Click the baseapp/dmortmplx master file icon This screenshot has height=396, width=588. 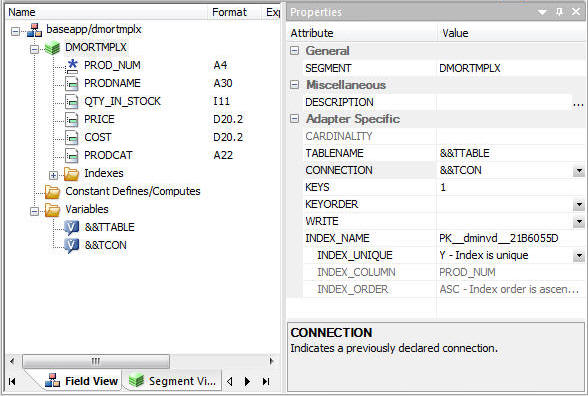(x=34, y=30)
